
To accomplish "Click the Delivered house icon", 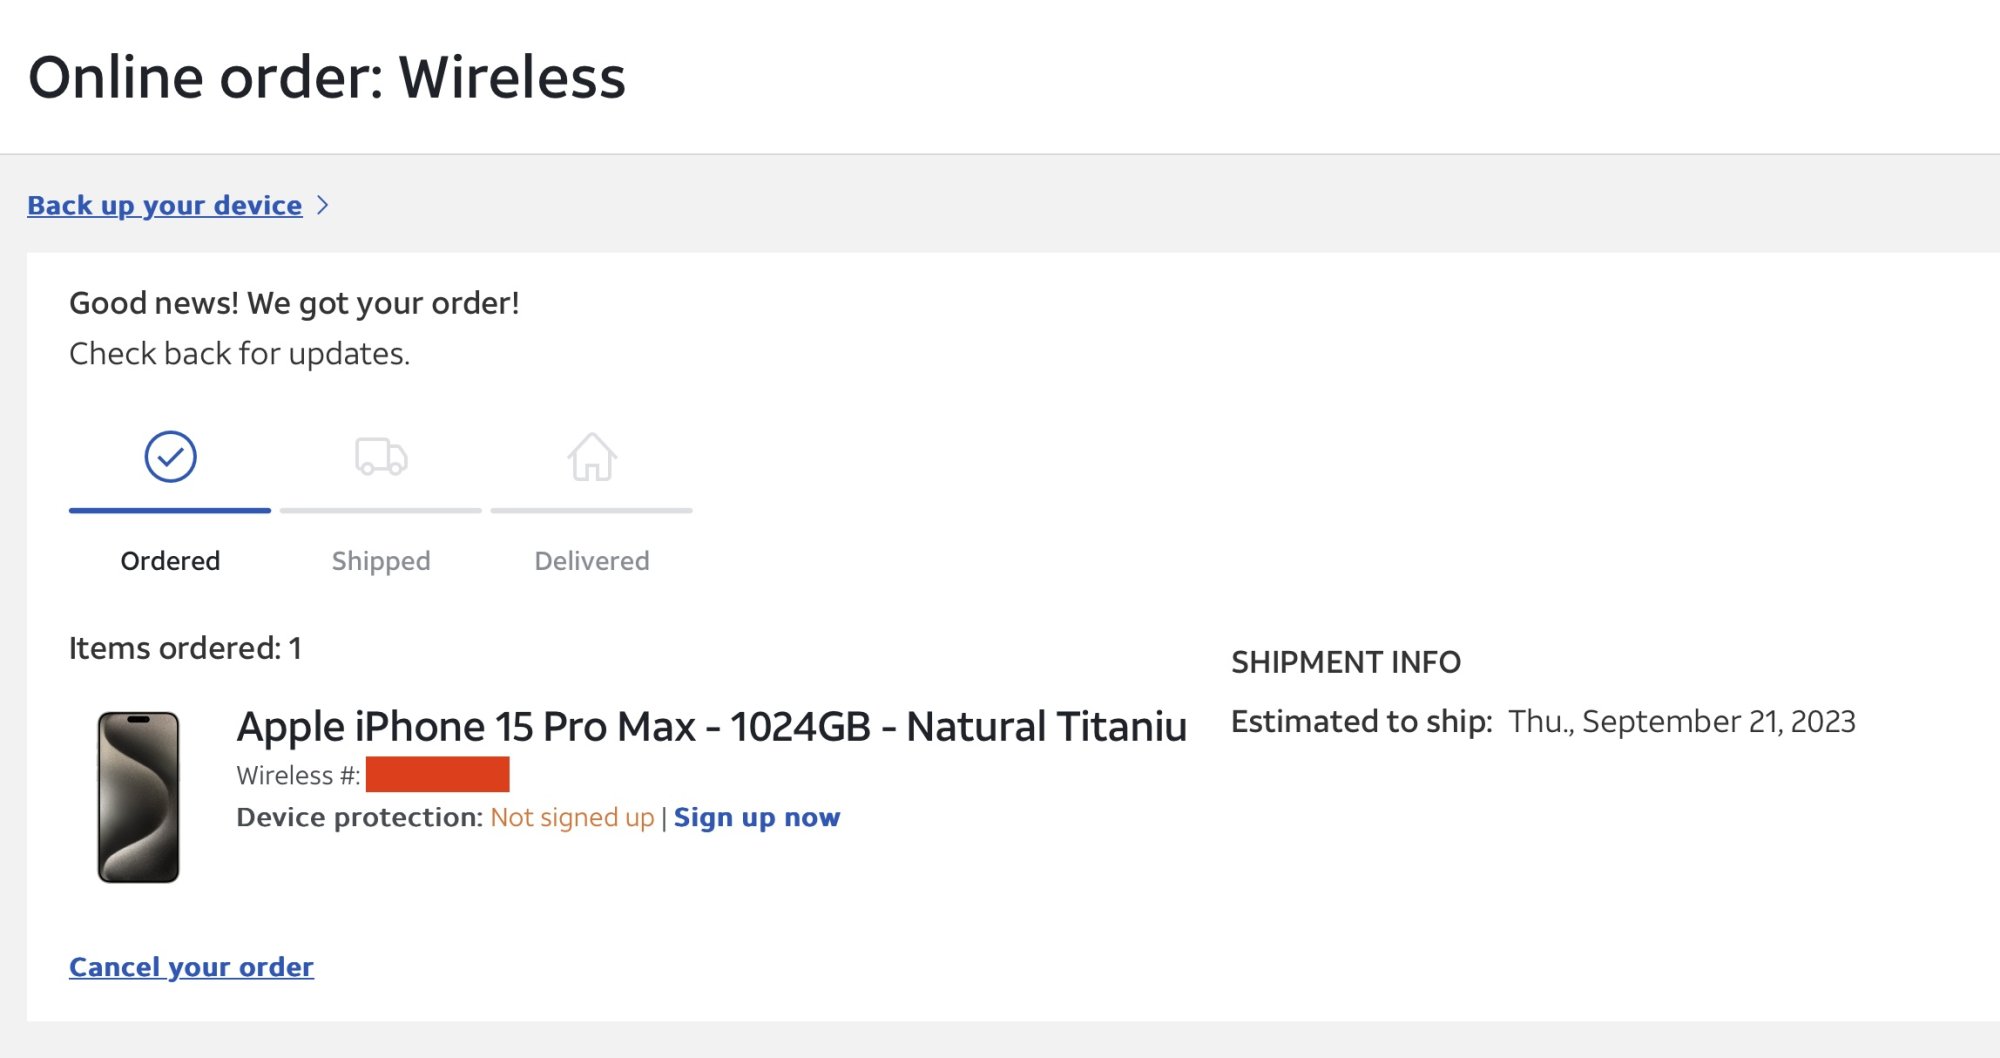I will pyautogui.click(x=592, y=457).
